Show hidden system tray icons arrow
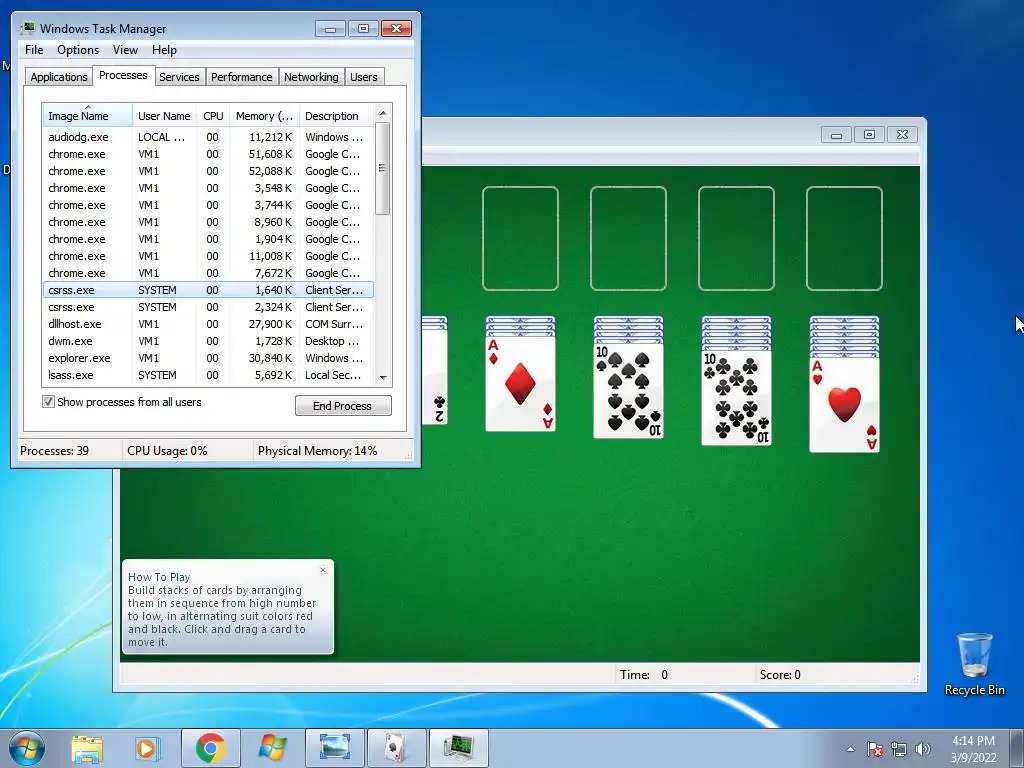This screenshot has width=1024, height=768. point(850,749)
